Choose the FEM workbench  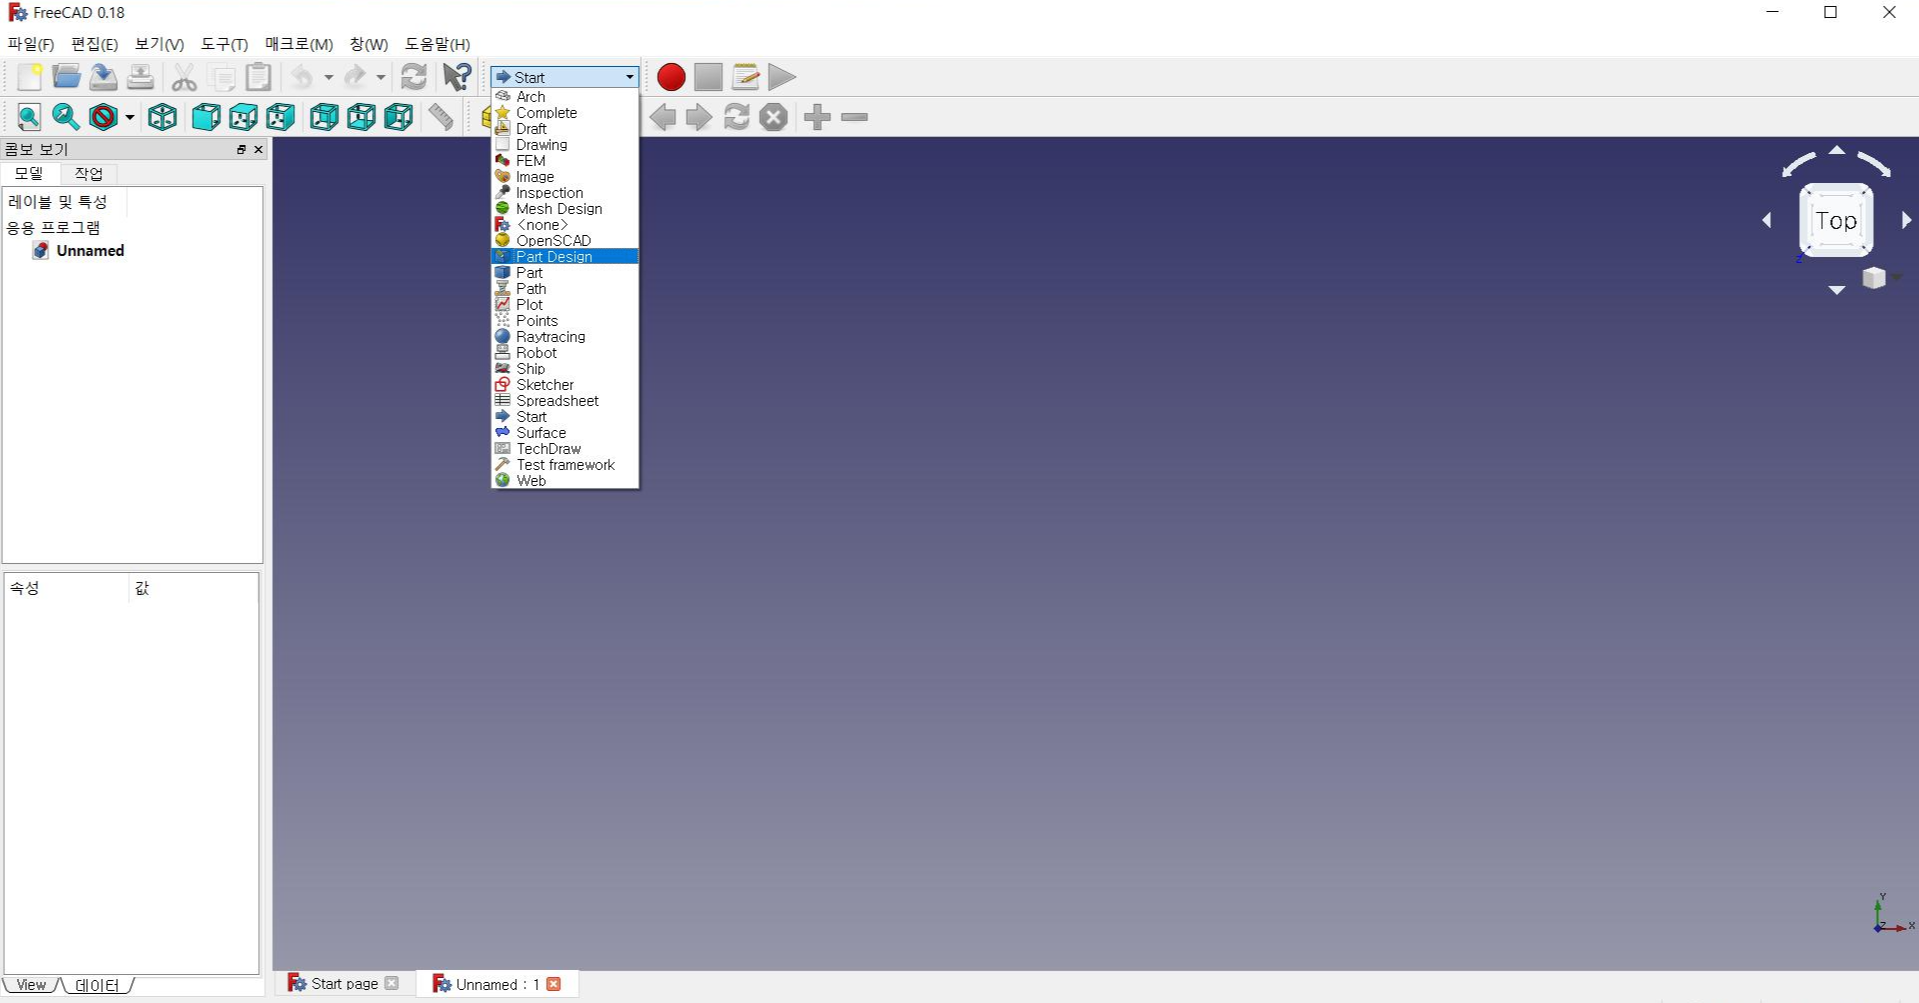pos(565,161)
